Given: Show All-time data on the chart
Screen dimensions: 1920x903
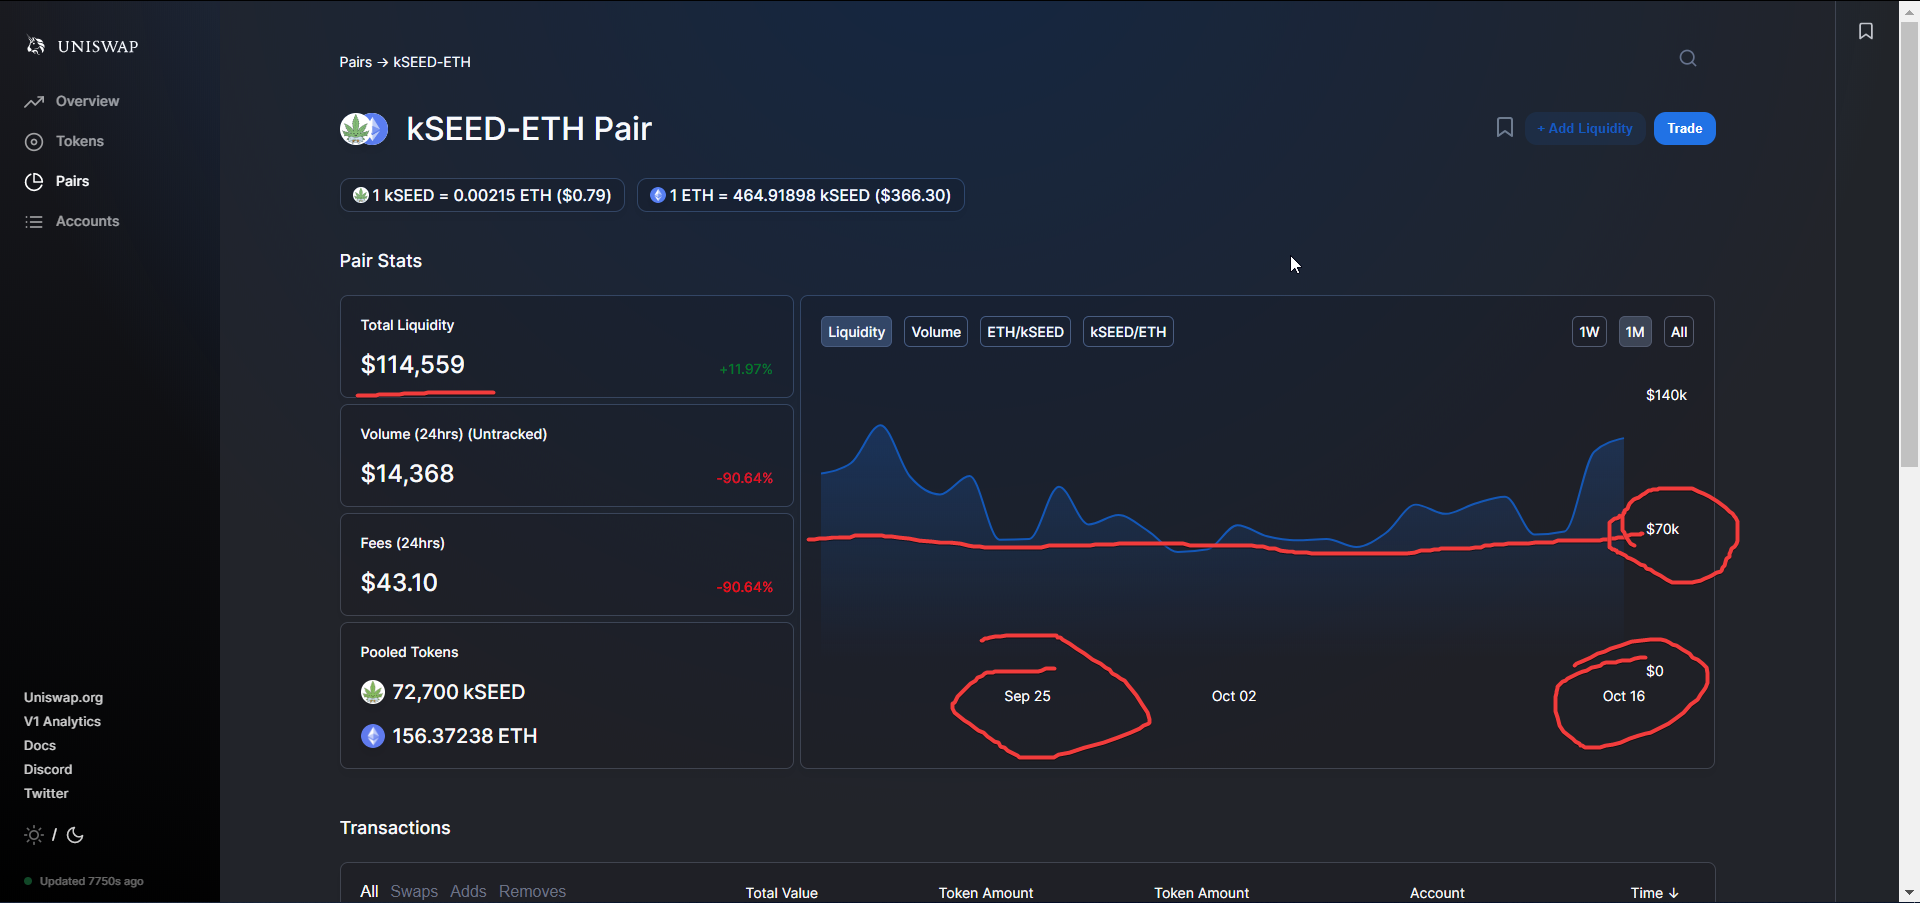Looking at the screenshot, I should (1678, 331).
